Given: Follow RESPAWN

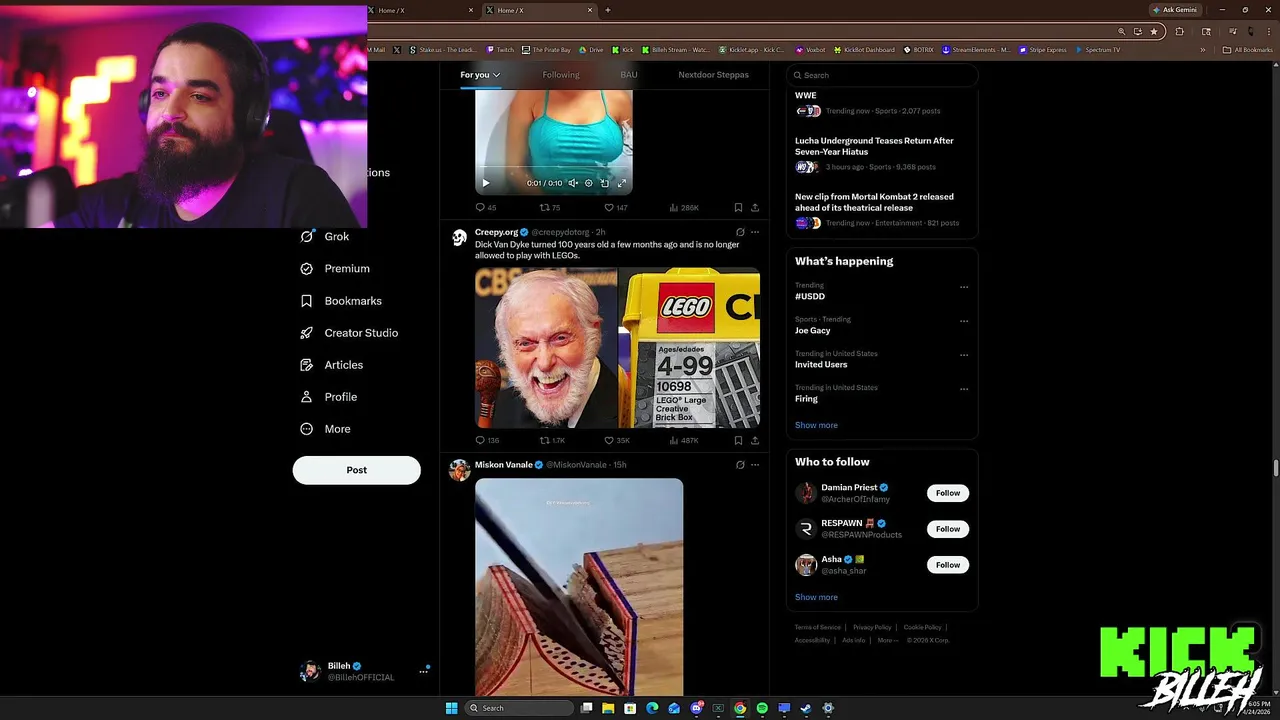Looking at the screenshot, I should click(x=948, y=529).
